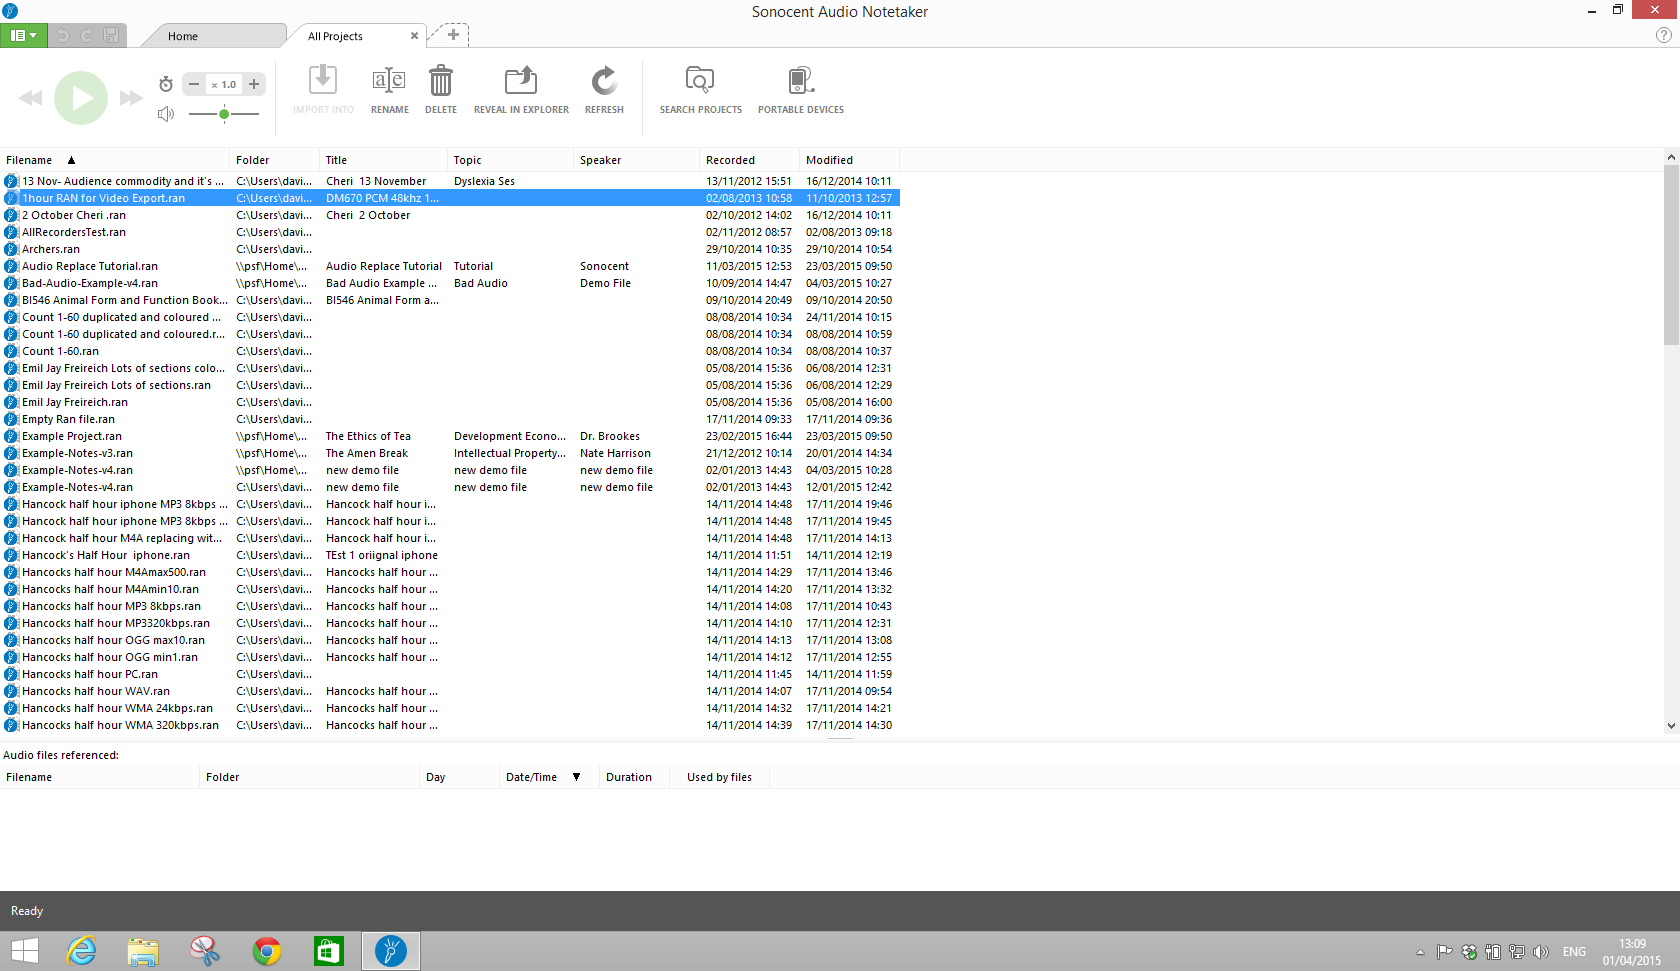
Task: Sort audio files by Day column
Action: (x=459, y=777)
